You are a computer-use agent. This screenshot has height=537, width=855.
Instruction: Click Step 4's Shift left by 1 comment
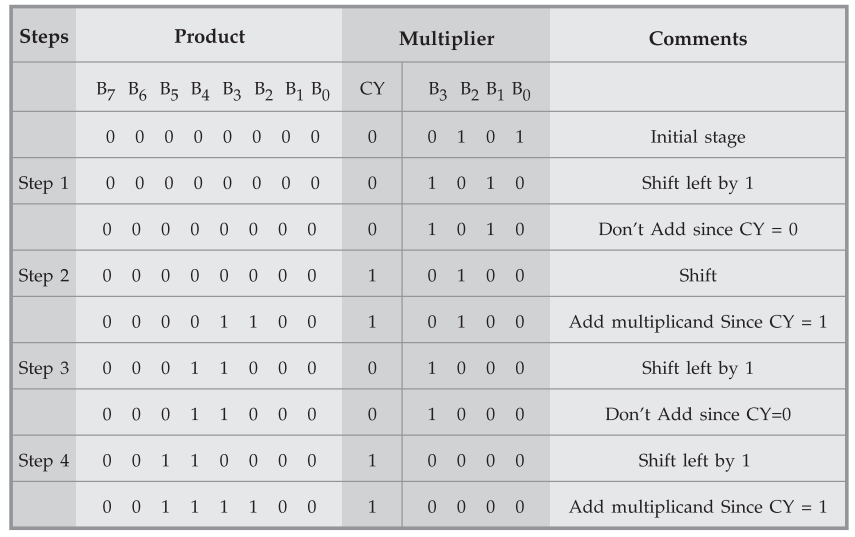click(697, 461)
